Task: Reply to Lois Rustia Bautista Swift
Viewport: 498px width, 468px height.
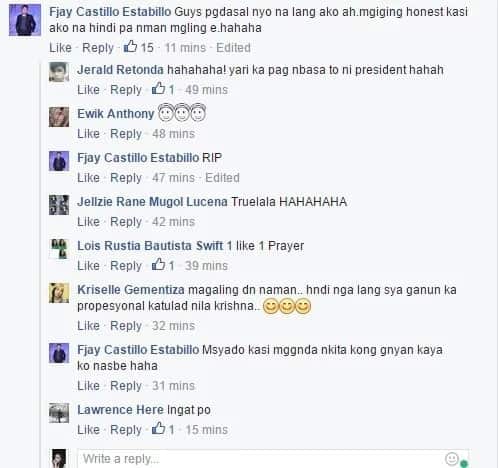Action: [x=126, y=265]
